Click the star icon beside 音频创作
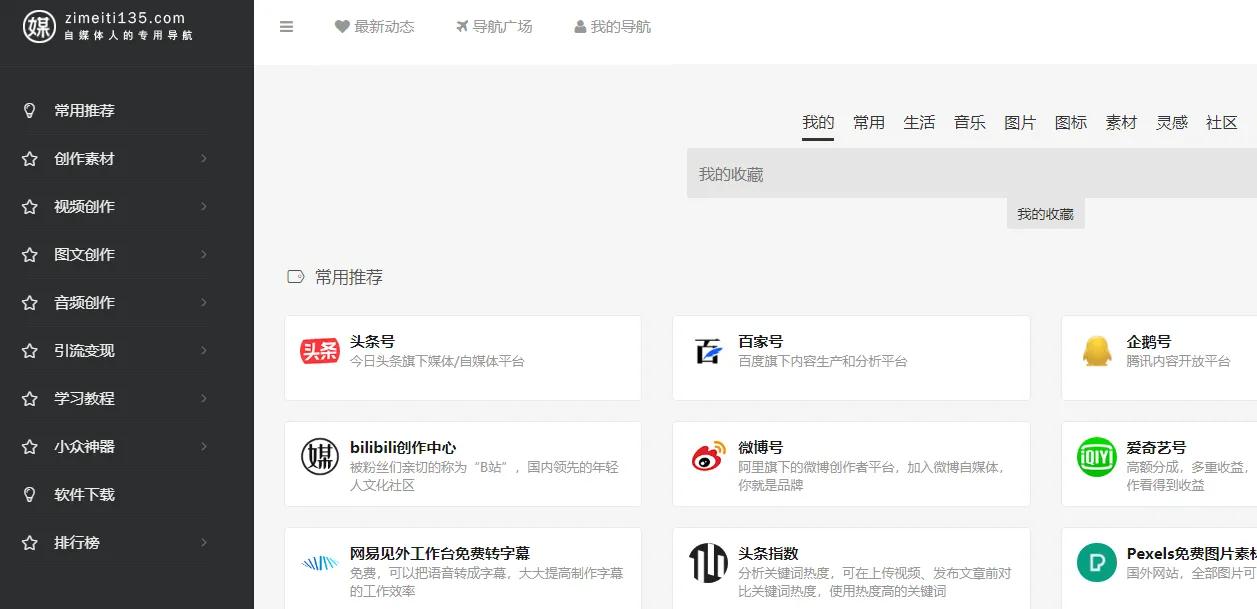The image size is (1257, 609). pyautogui.click(x=30, y=303)
